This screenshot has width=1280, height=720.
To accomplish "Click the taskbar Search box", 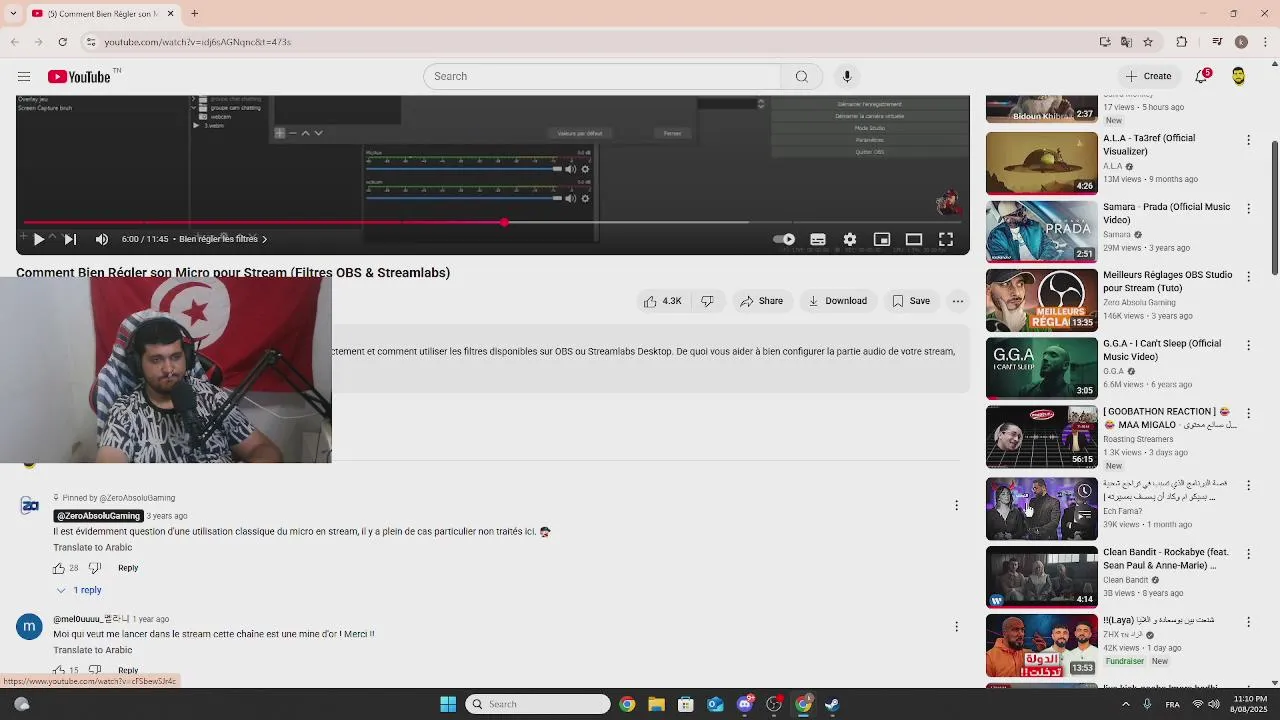I will 538,704.
